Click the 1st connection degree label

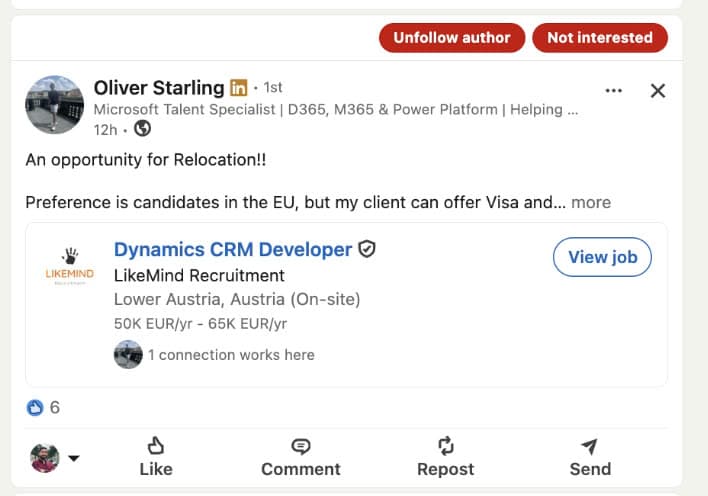point(273,88)
